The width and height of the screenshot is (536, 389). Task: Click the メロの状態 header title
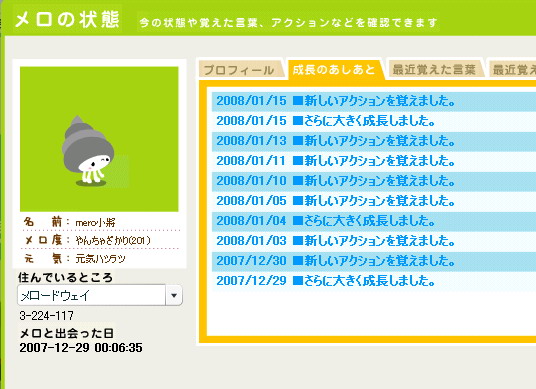(67, 19)
